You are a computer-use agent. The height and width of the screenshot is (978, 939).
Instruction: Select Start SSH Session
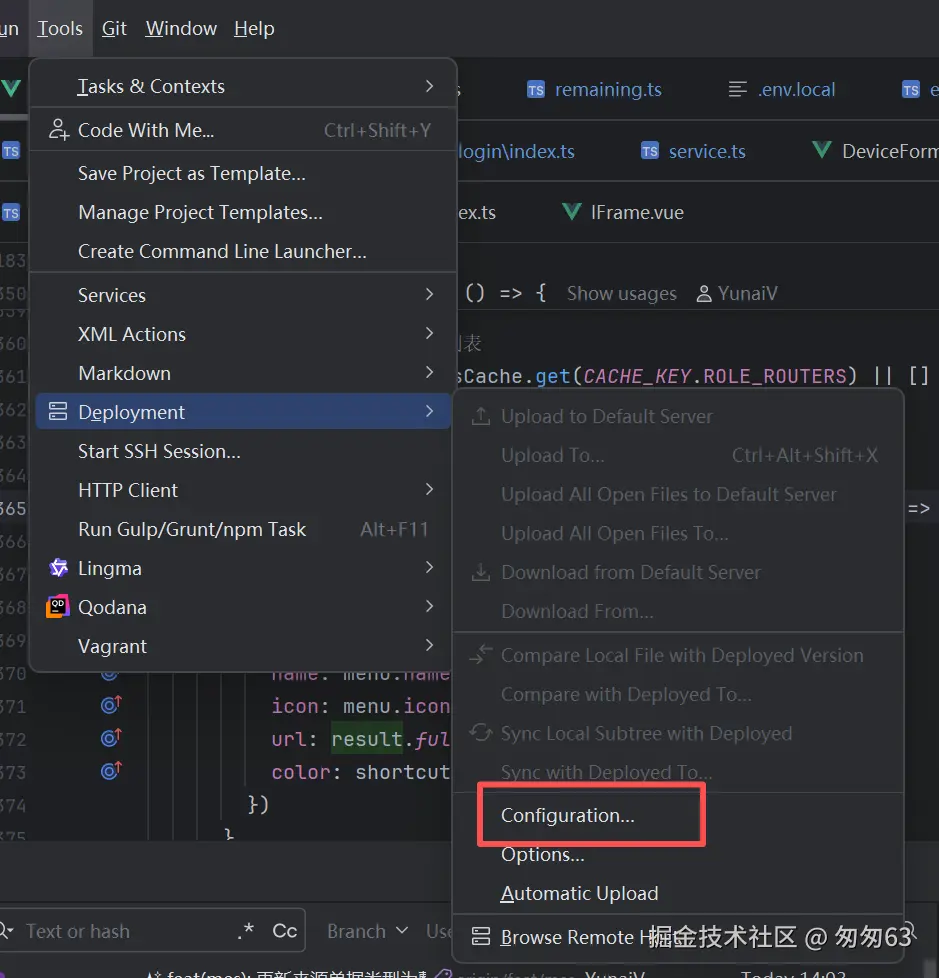[x=243, y=451]
